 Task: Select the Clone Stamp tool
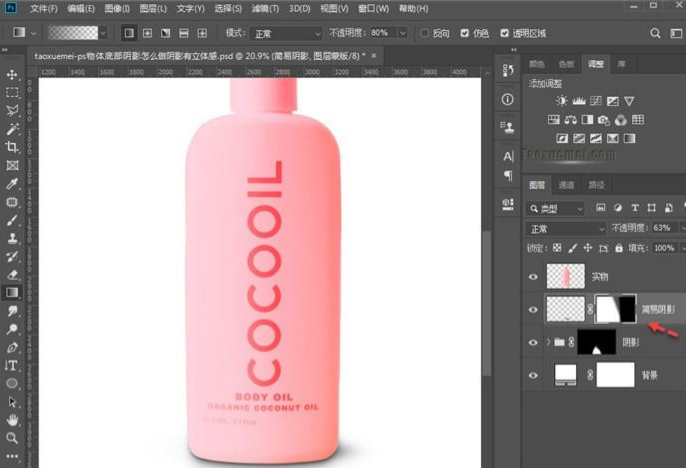12,238
